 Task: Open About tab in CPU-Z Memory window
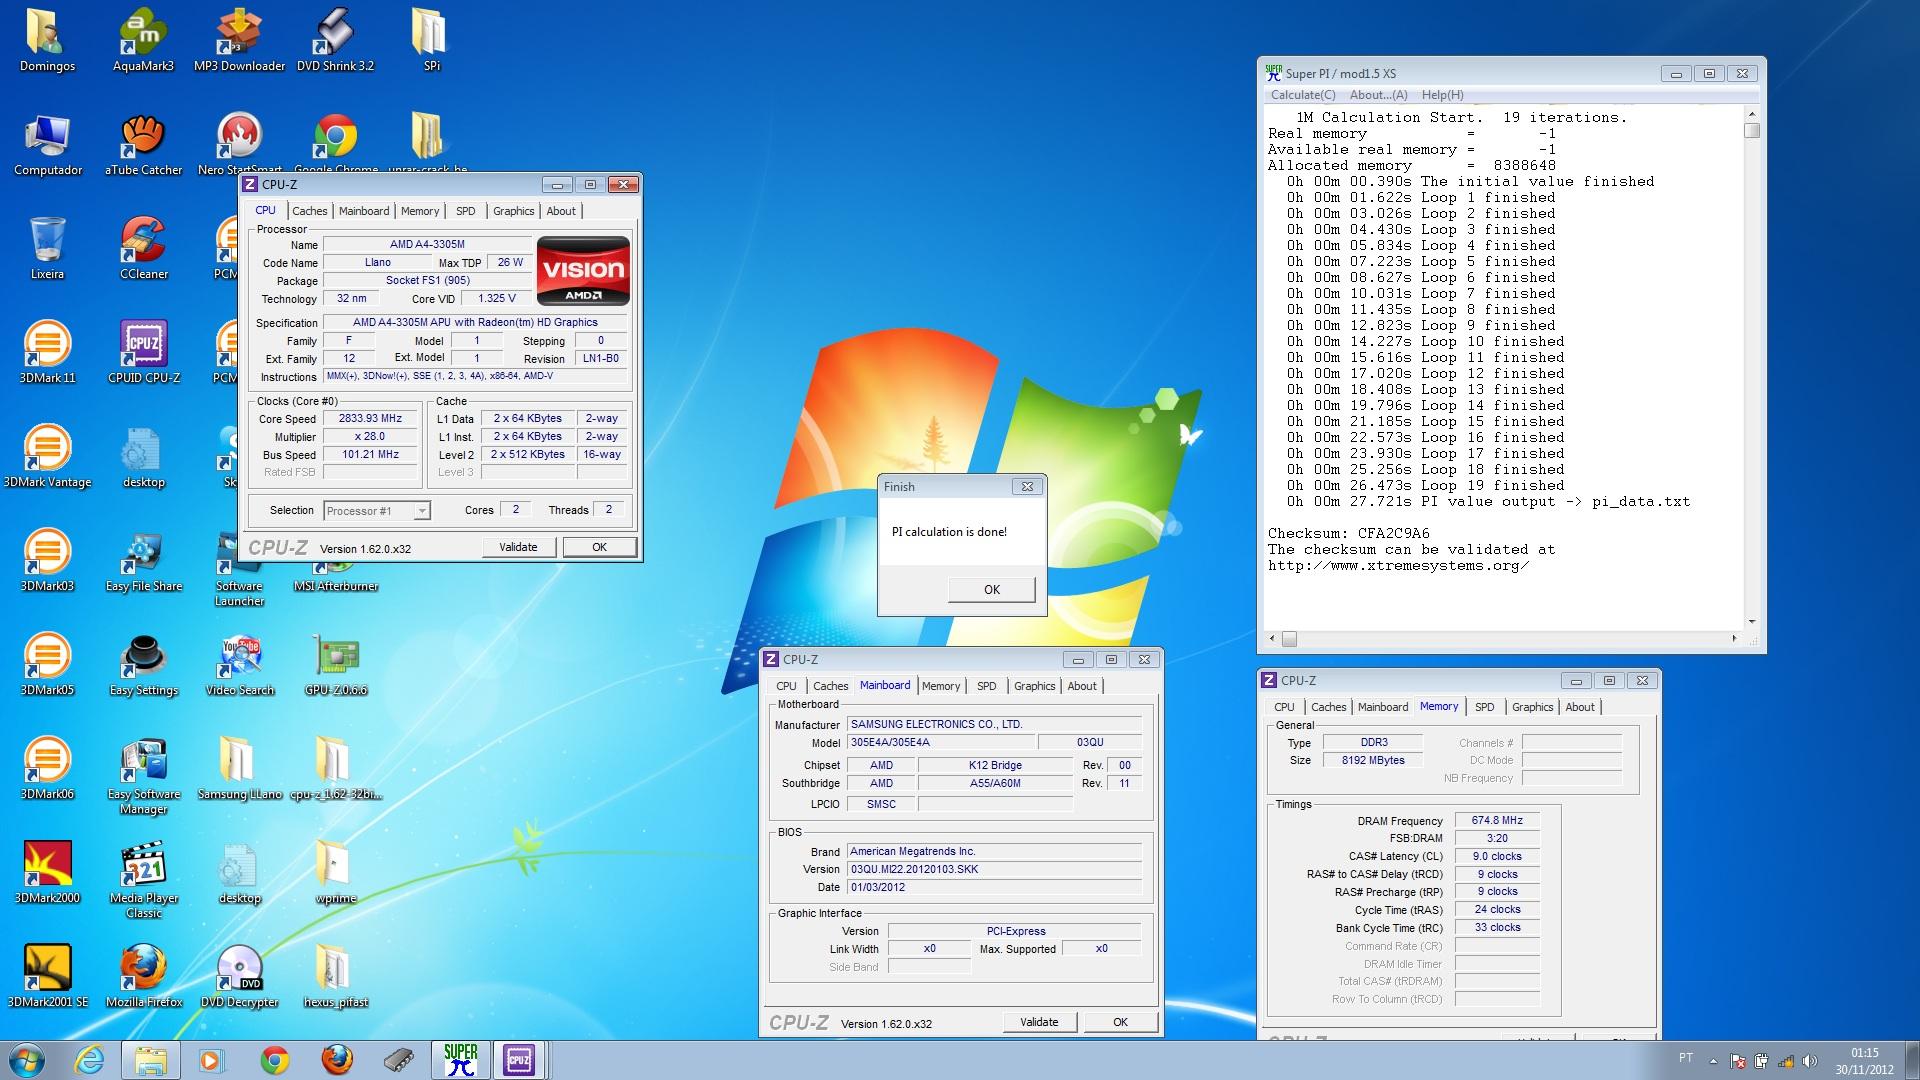coord(1580,707)
